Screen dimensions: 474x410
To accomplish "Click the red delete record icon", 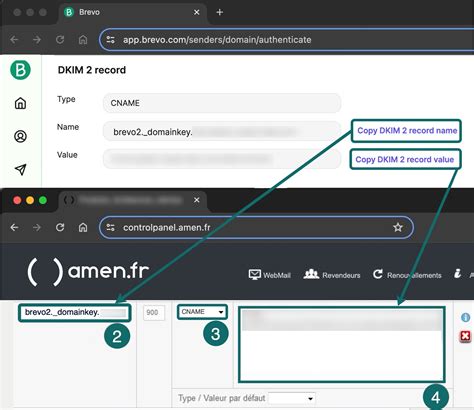I will pyautogui.click(x=465, y=336).
